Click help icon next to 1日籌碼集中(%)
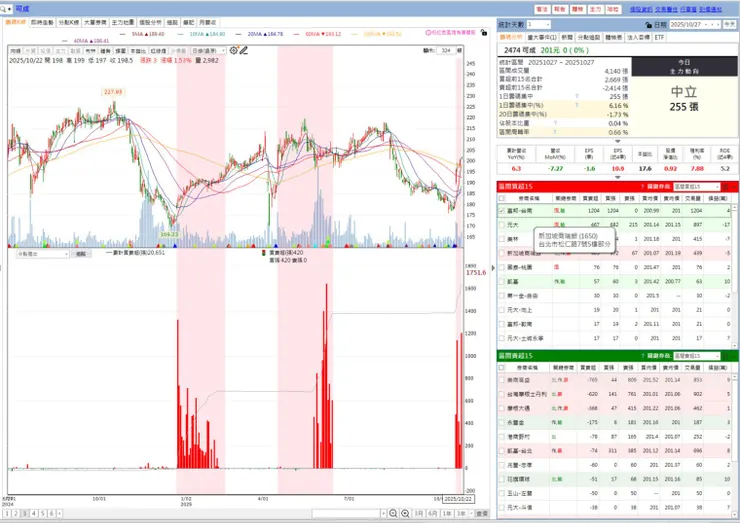 577,105
